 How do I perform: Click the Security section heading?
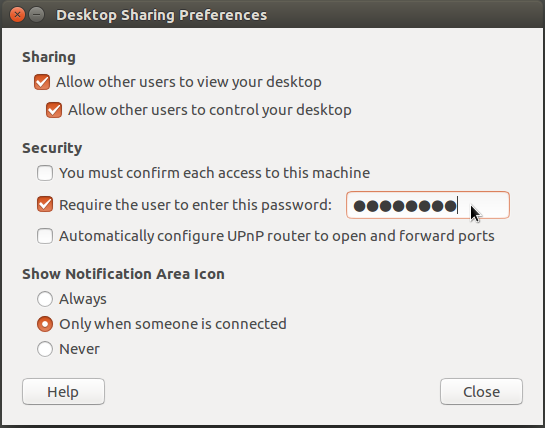click(52, 148)
